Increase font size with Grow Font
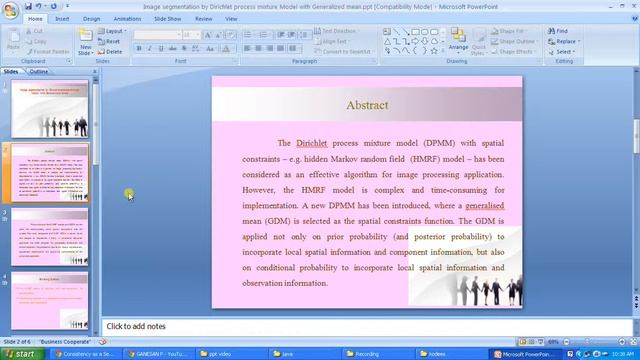The image size is (640, 360). pyautogui.click(x=208, y=35)
